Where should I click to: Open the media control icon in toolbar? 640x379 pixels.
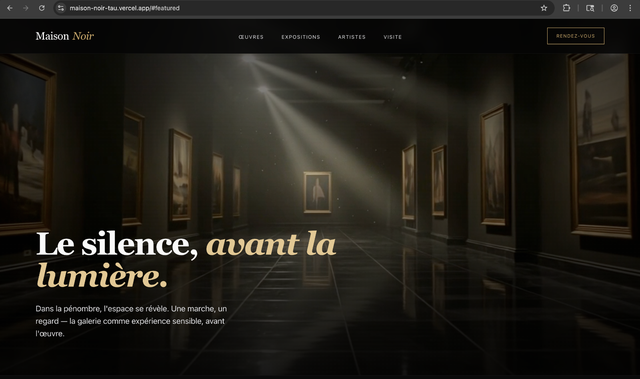pyautogui.click(x=590, y=8)
